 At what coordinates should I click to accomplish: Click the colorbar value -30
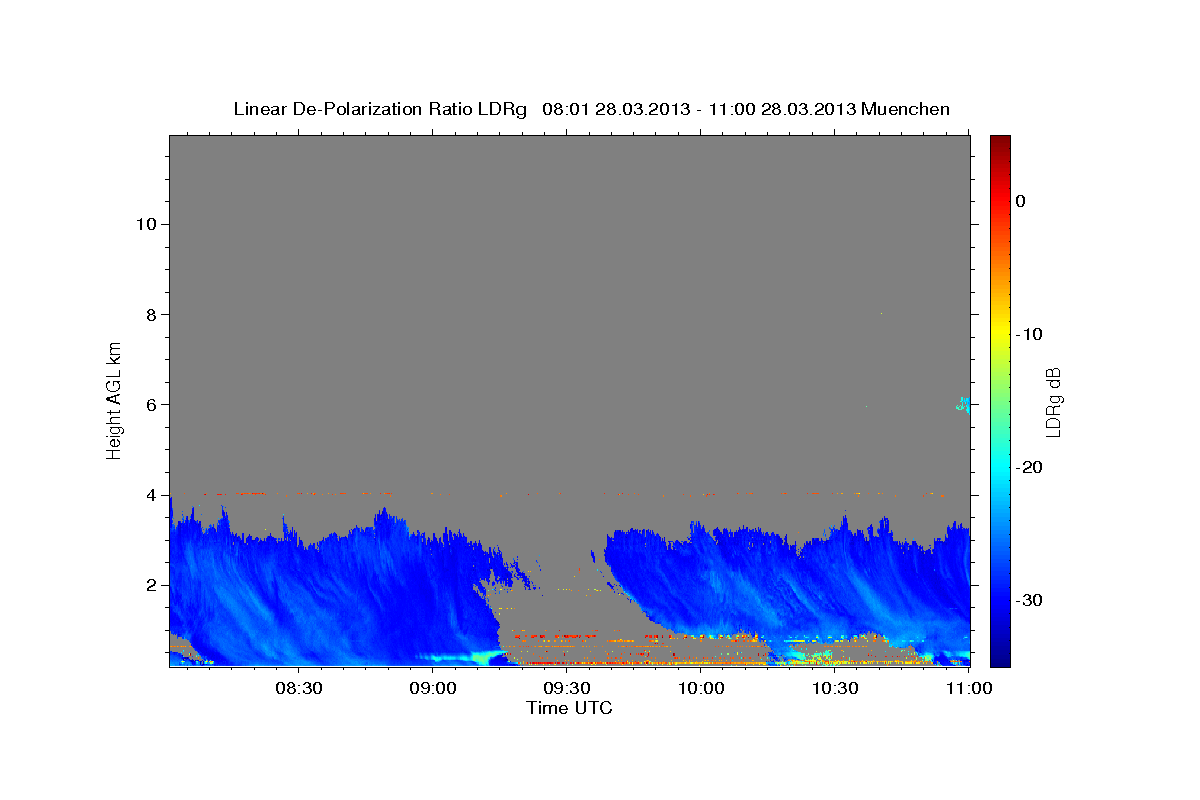click(1029, 600)
